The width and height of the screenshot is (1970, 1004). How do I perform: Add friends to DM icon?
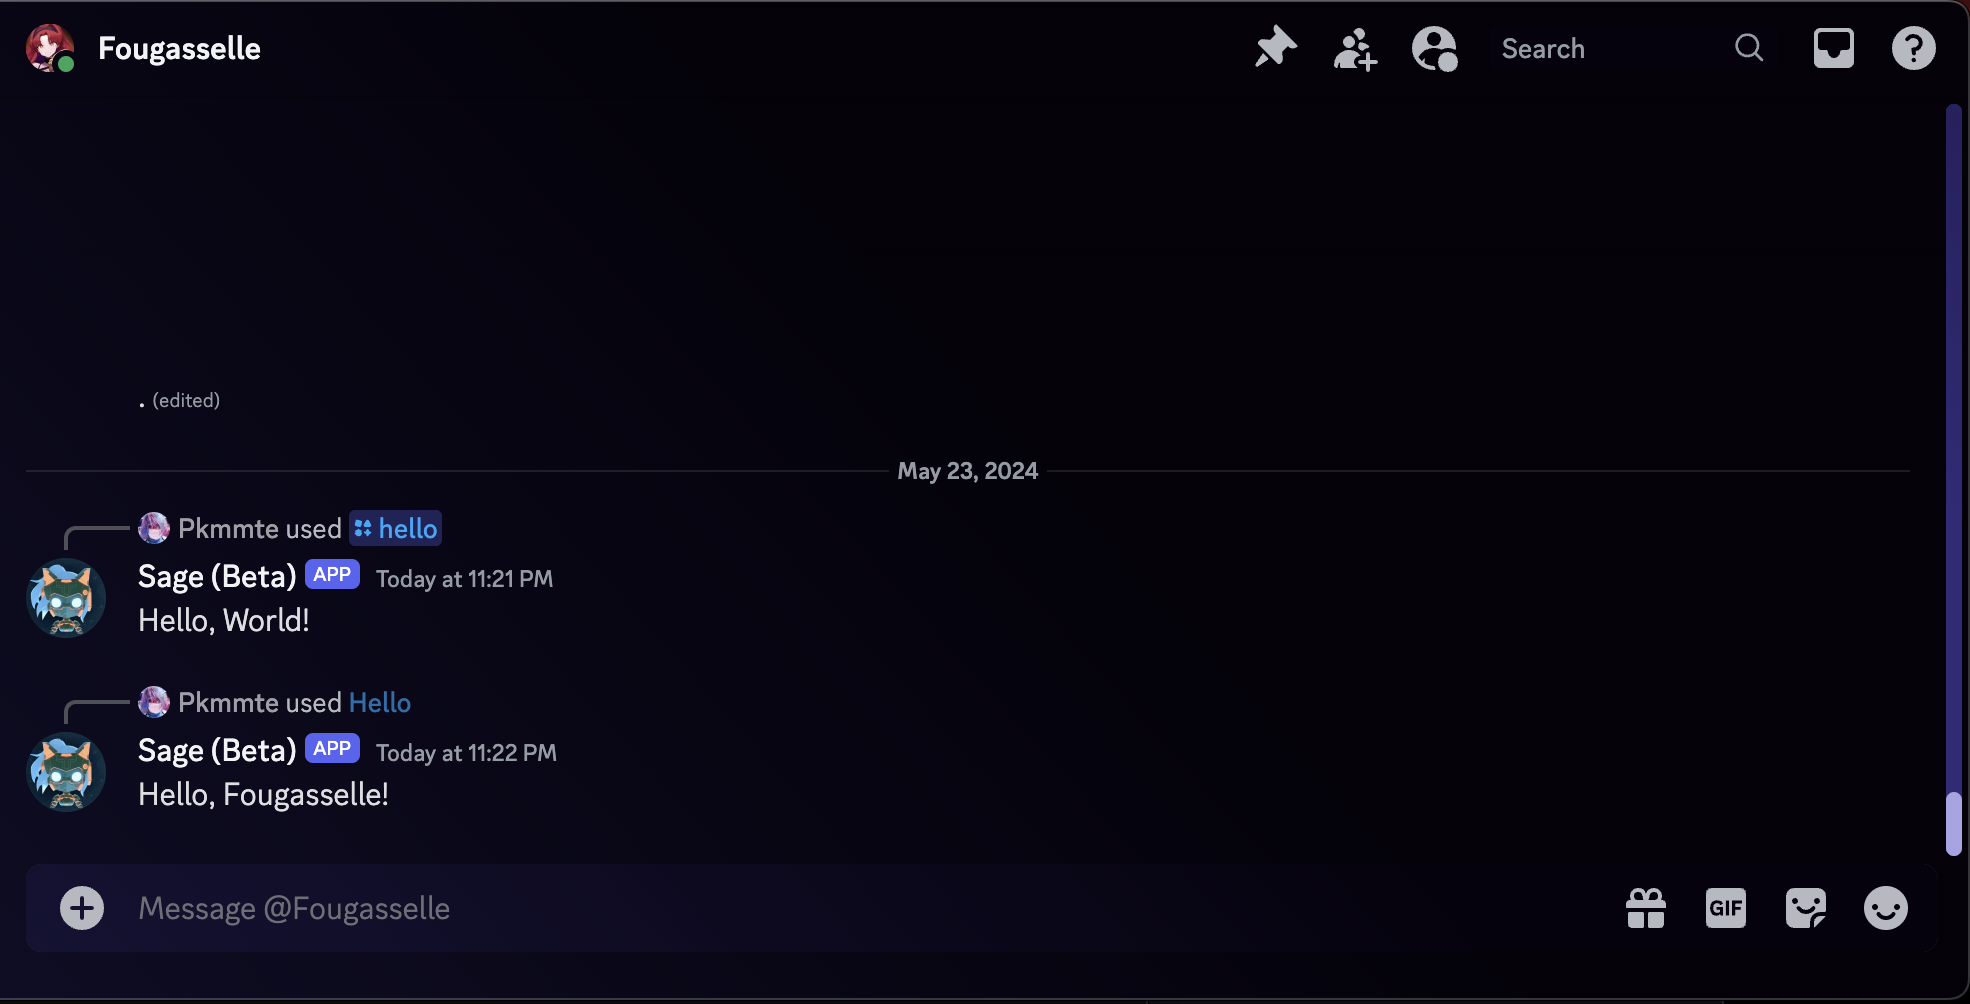click(1355, 48)
